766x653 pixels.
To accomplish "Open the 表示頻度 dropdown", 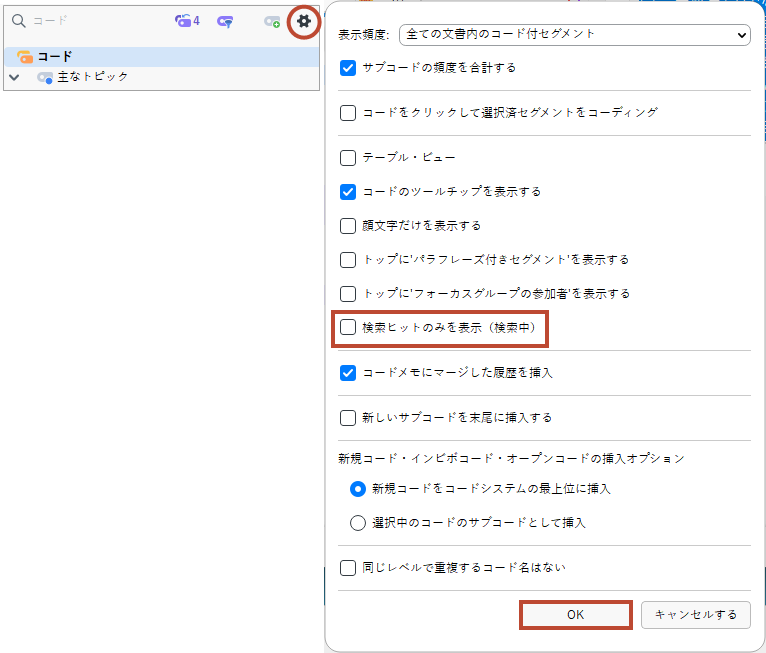I will pos(574,34).
